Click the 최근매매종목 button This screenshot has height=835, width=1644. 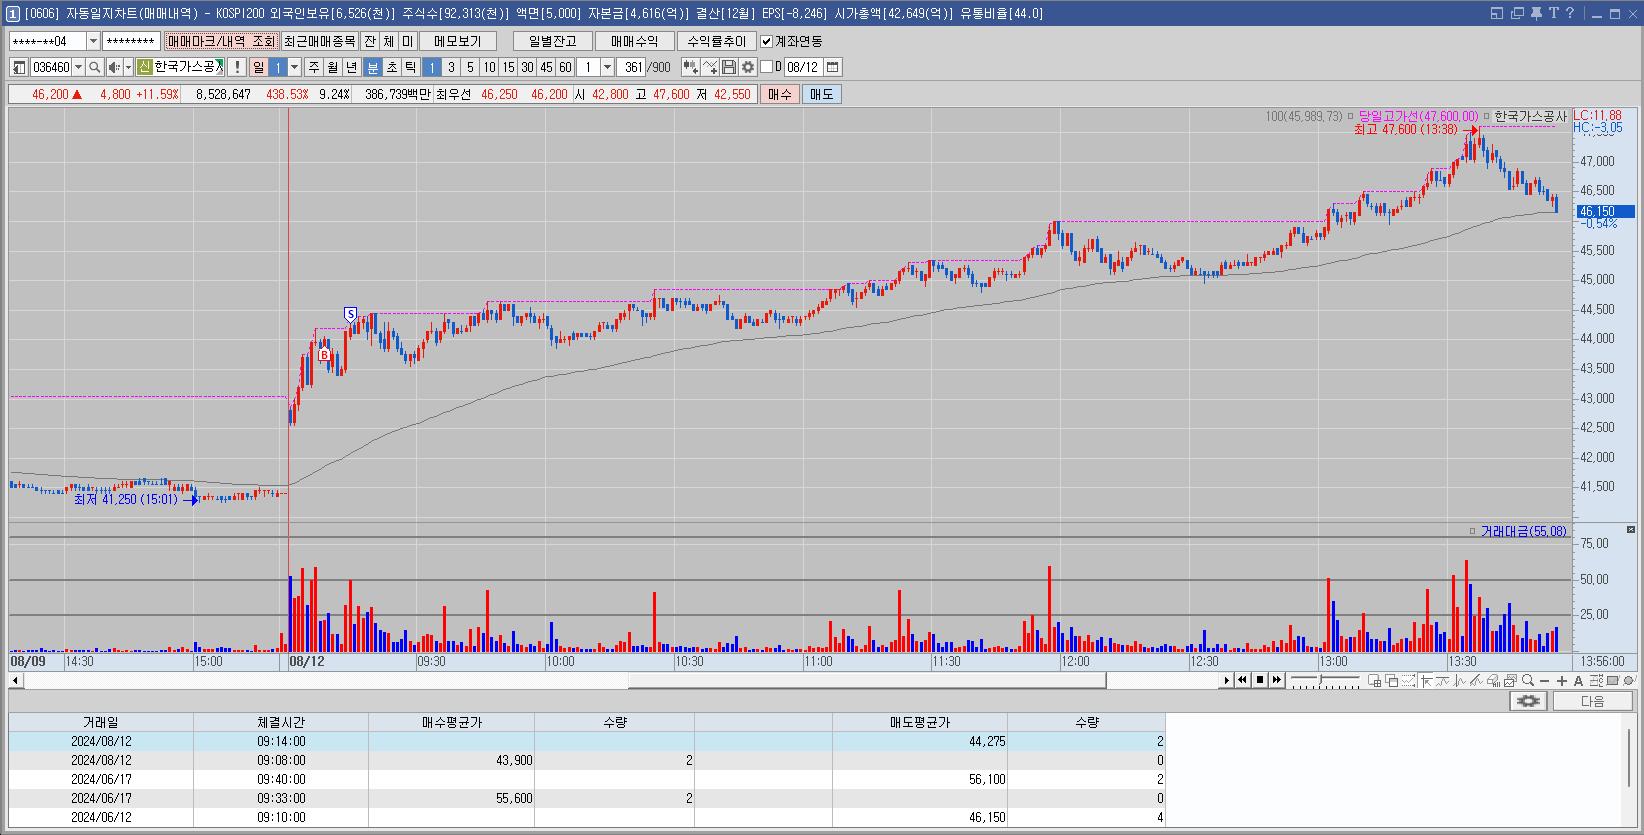[x=320, y=41]
